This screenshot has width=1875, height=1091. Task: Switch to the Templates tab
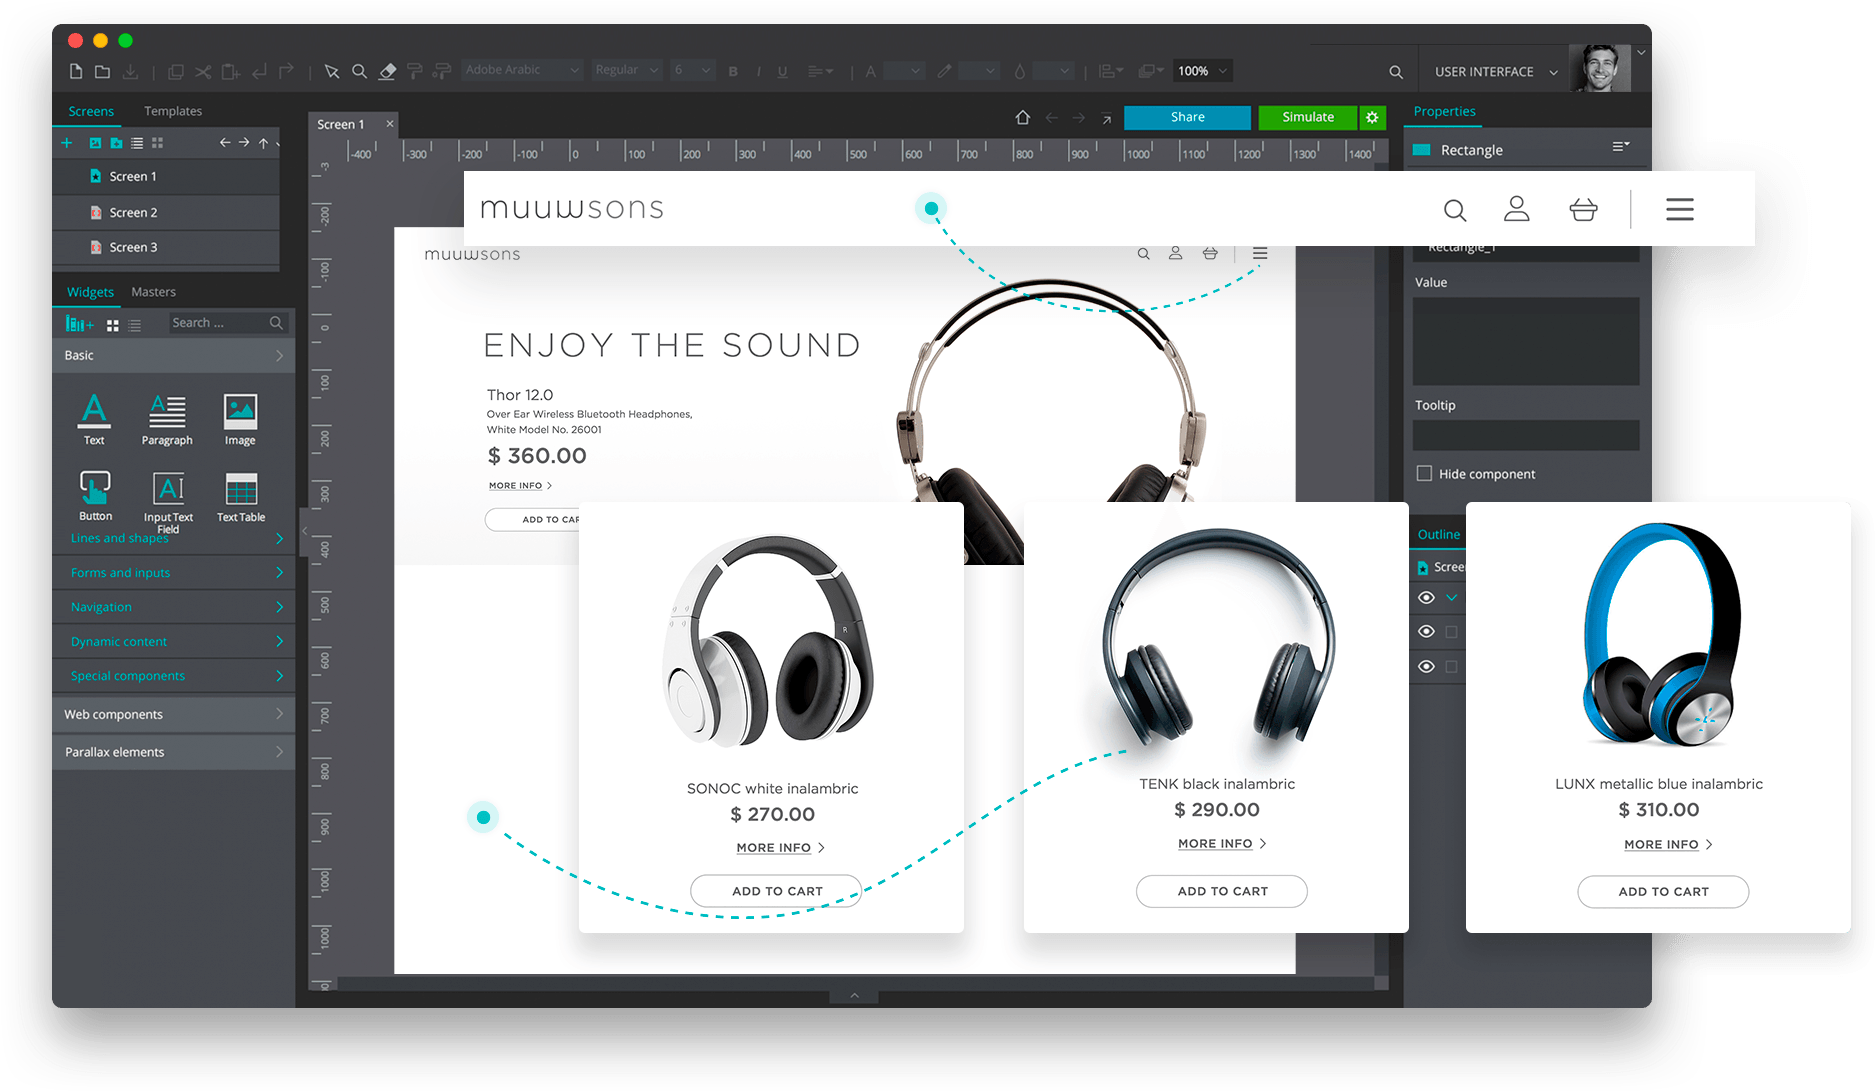tap(172, 111)
